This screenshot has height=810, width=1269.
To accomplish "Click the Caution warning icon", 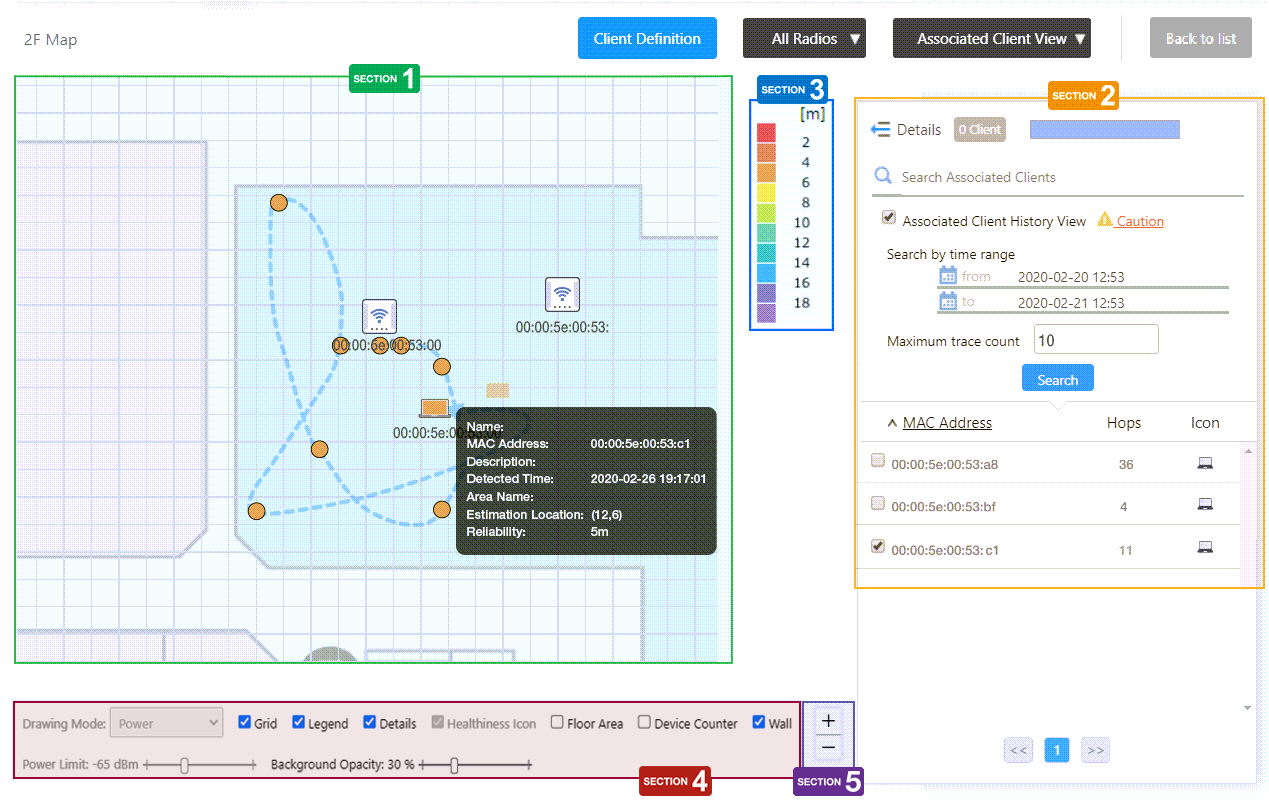I will pyautogui.click(x=1105, y=220).
